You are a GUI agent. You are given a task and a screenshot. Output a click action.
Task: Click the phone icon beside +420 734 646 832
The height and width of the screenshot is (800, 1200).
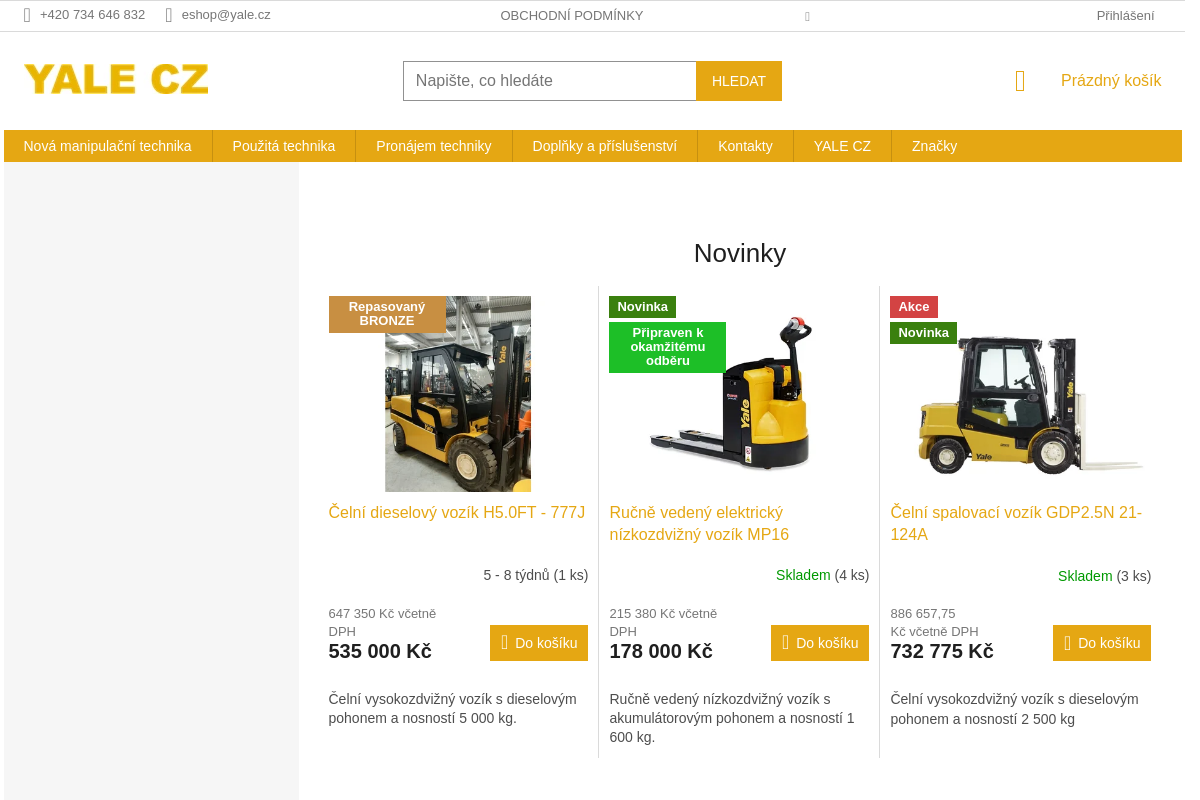[x=27, y=15]
